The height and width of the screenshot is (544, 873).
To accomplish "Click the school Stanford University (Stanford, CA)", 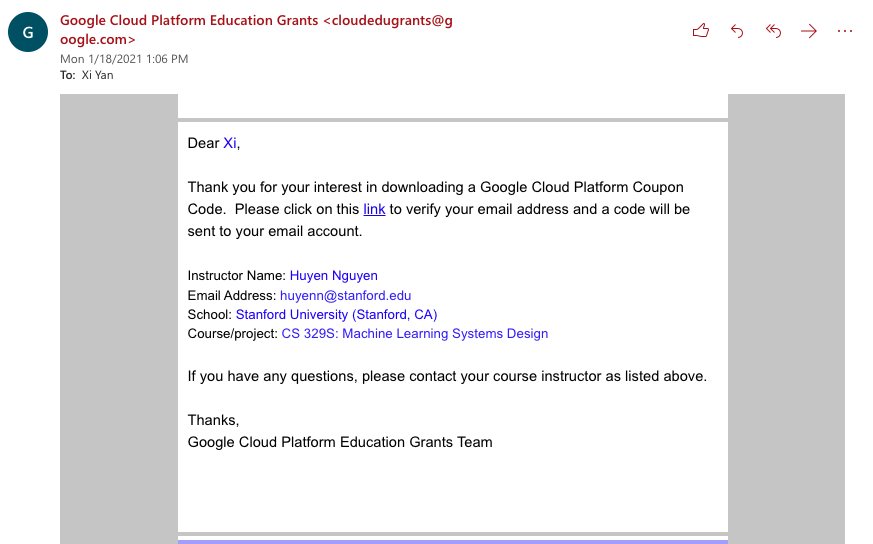I will [x=336, y=315].
